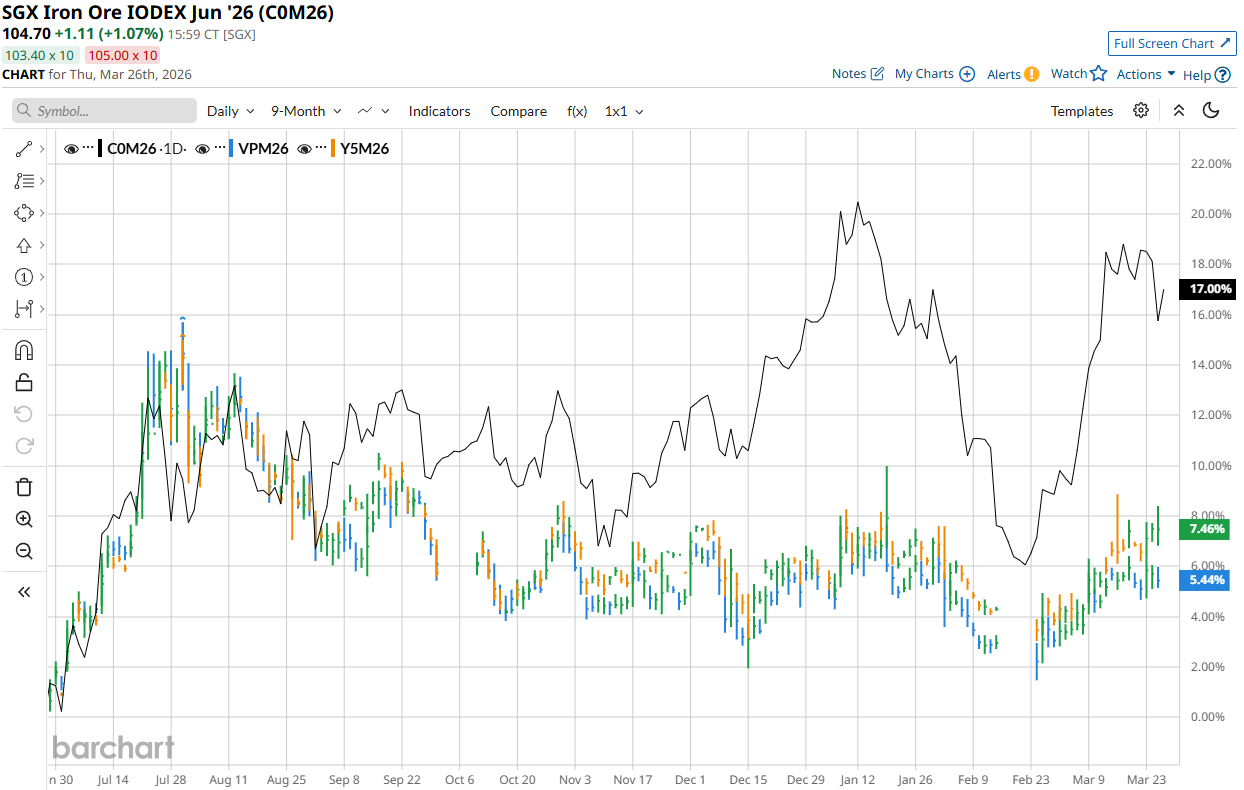1244x790 pixels.
Task: Enable the magnet snap mode
Action: click(25, 350)
